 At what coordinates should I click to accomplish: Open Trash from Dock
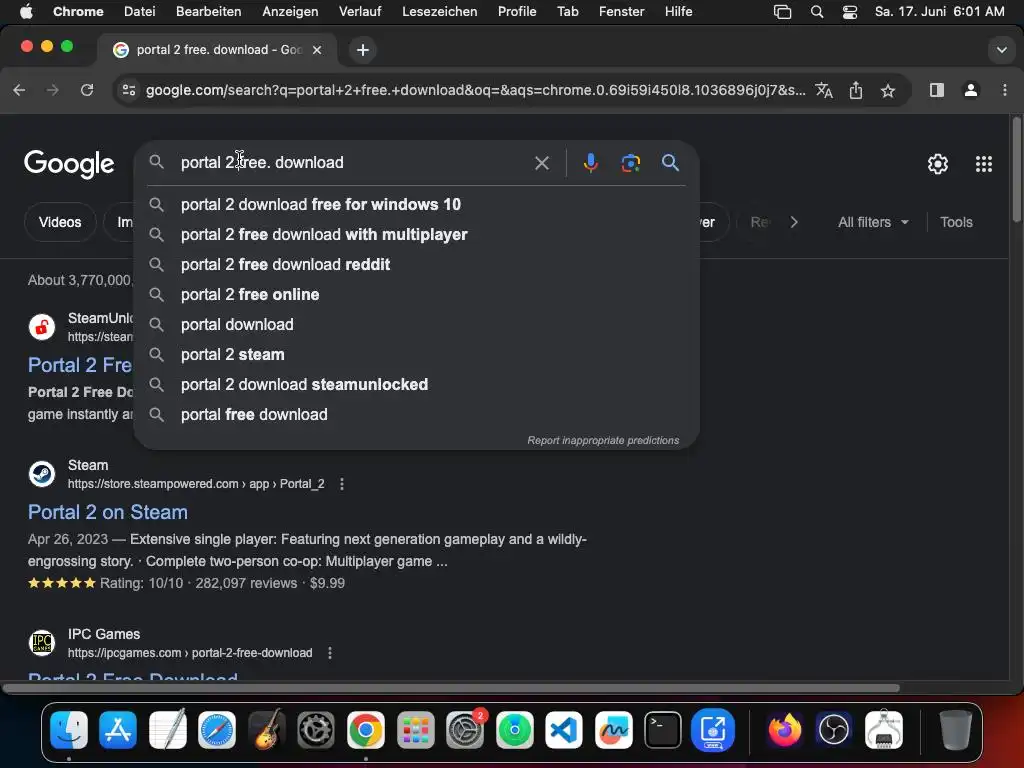pos(955,729)
